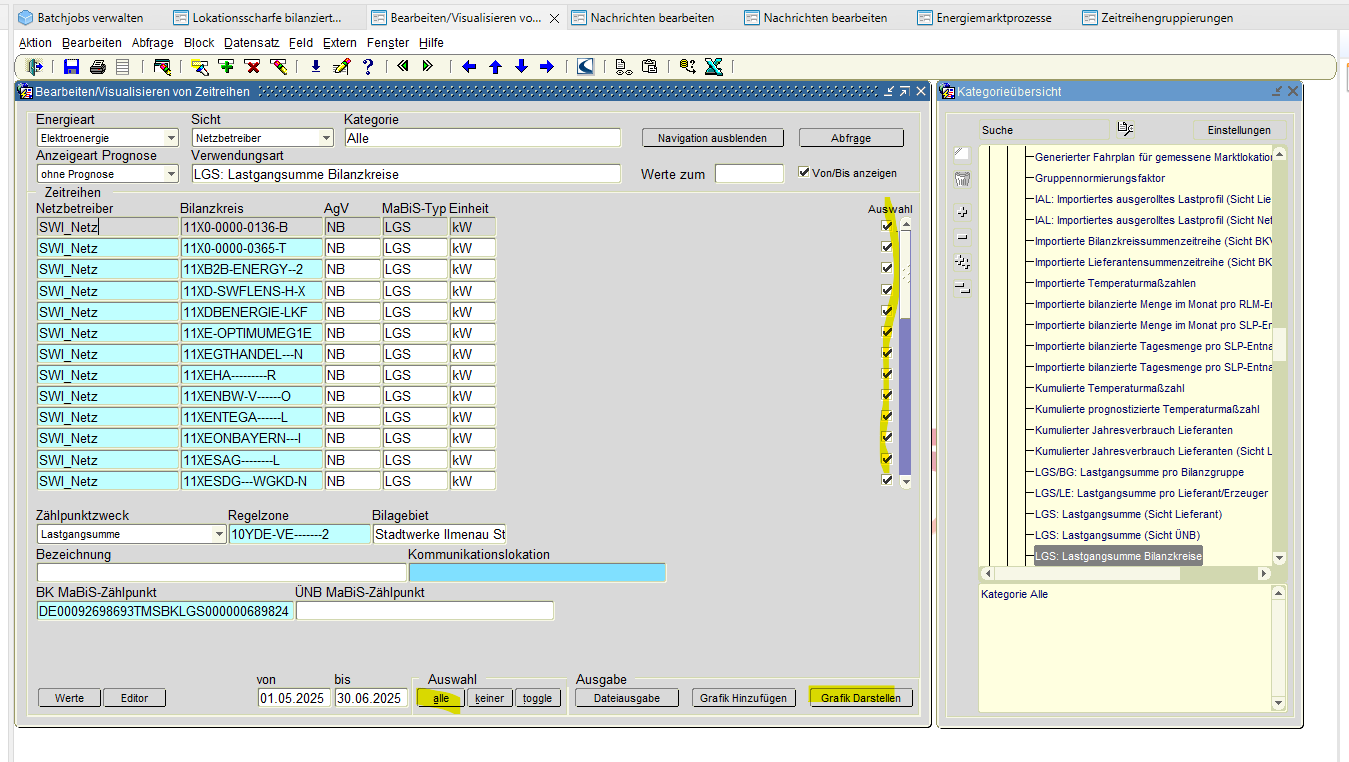Click the printer icon in toolbar
Image resolution: width=1349 pixels, height=762 pixels.
(97, 67)
